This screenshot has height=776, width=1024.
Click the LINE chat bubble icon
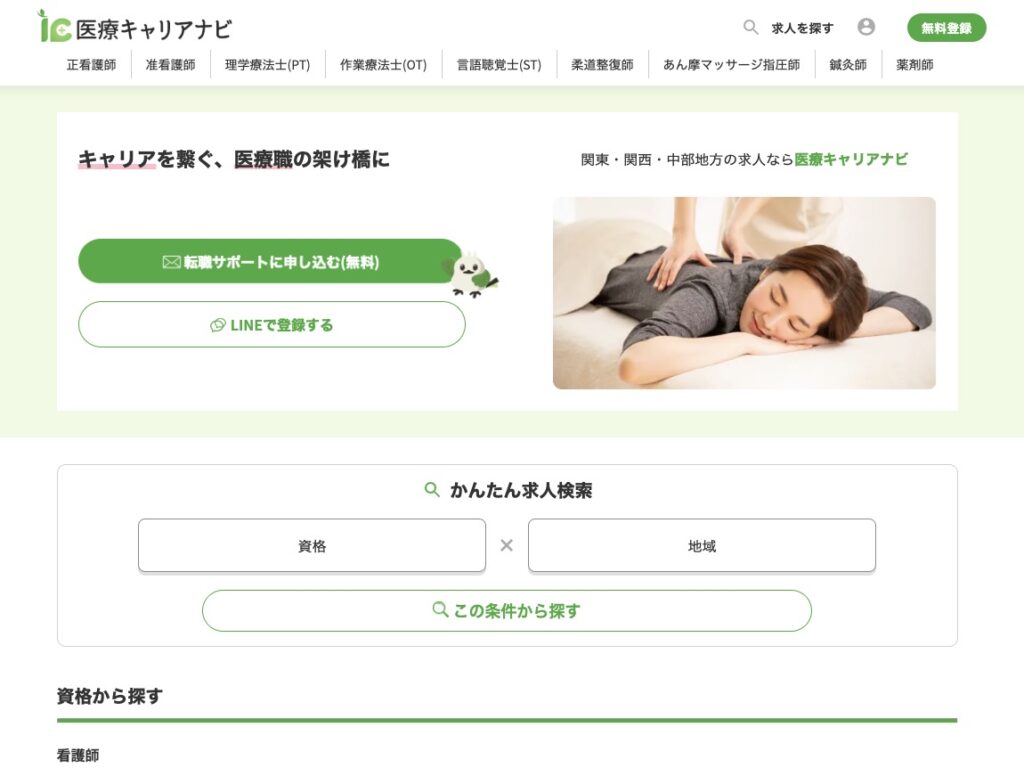coord(217,325)
